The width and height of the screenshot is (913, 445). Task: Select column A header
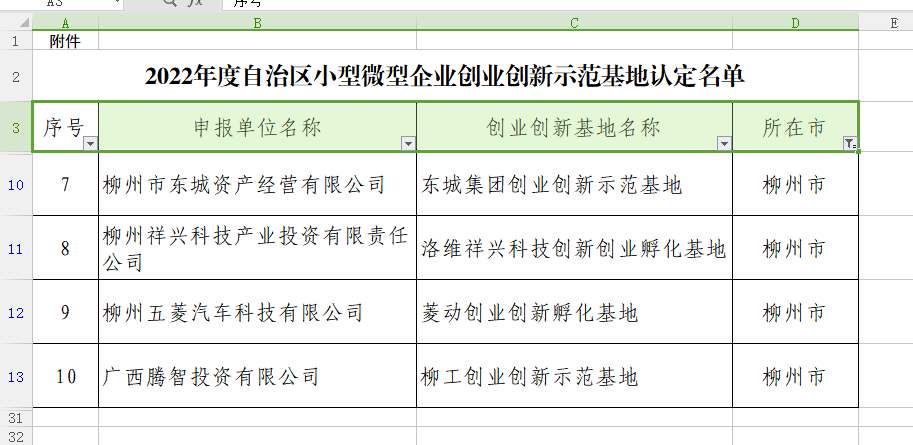pos(65,23)
